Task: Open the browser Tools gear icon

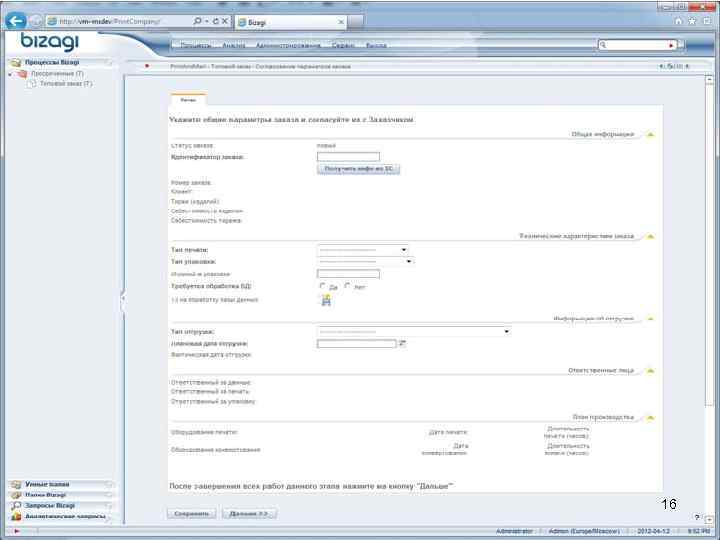Action: pos(707,21)
